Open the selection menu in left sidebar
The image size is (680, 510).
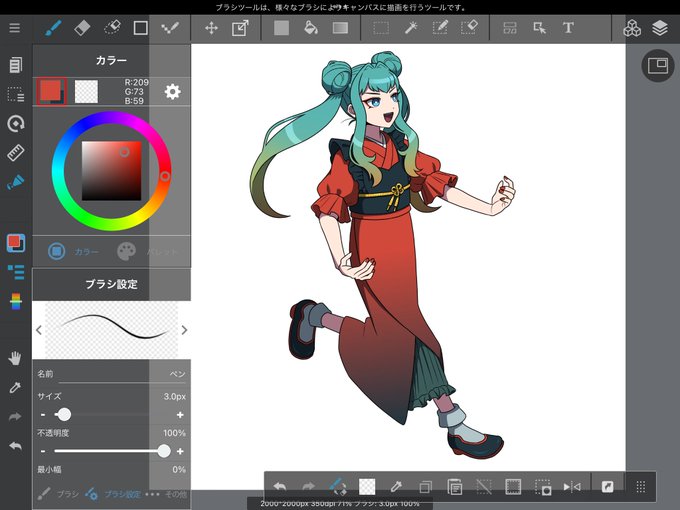pyautogui.click(x=16, y=94)
